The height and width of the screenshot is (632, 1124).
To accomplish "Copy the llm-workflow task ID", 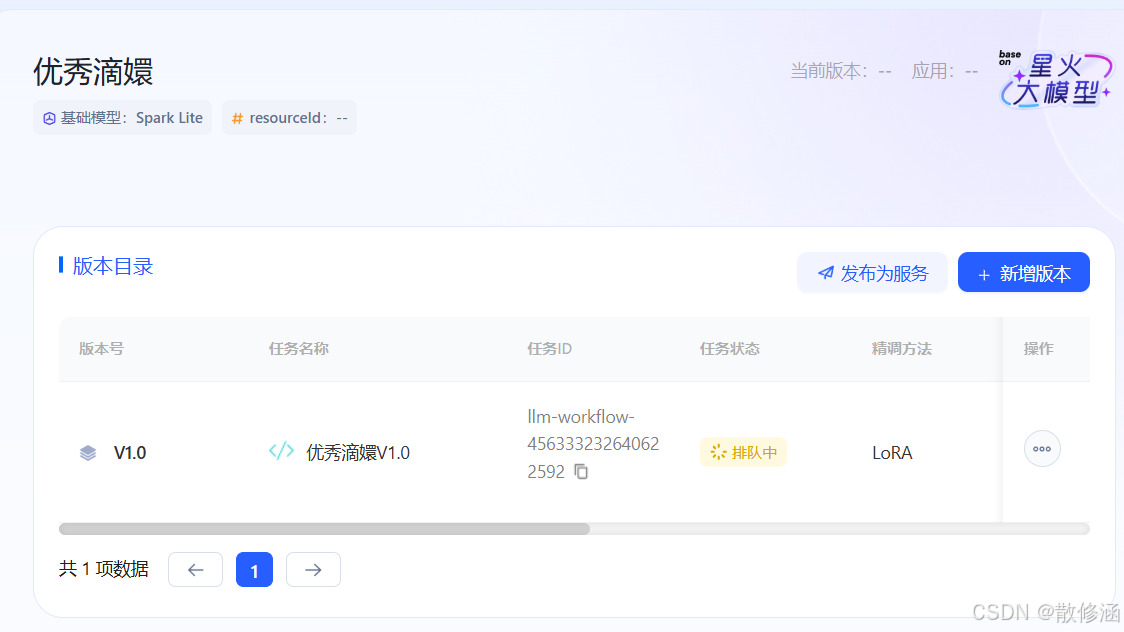I will pyautogui.click(x=581, y=471).
